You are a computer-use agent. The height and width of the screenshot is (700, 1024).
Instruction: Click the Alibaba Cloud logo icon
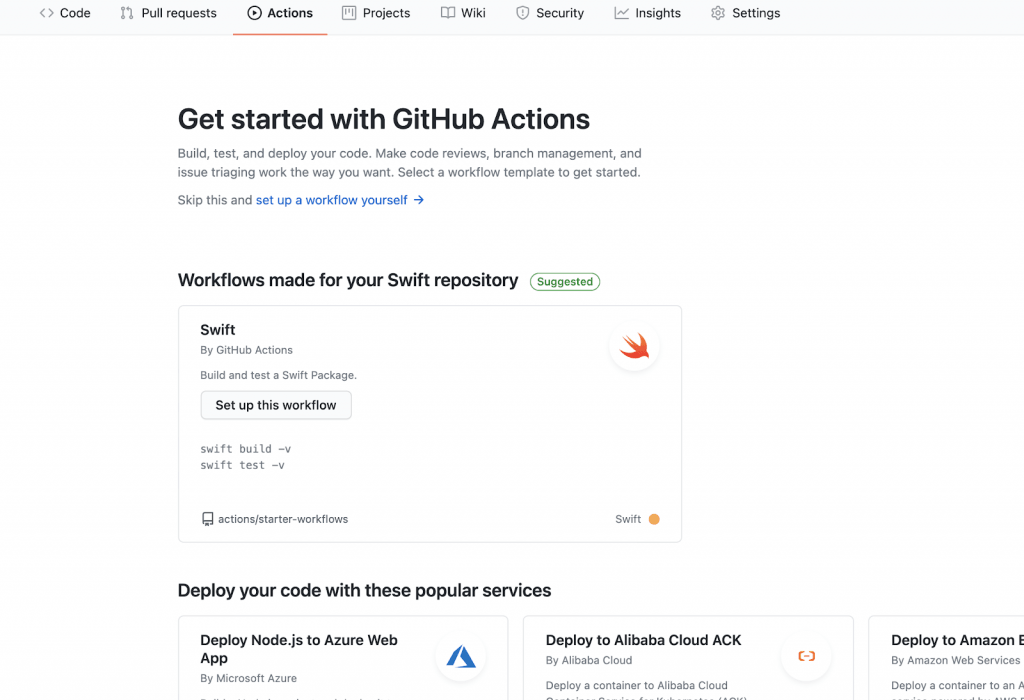806,656
